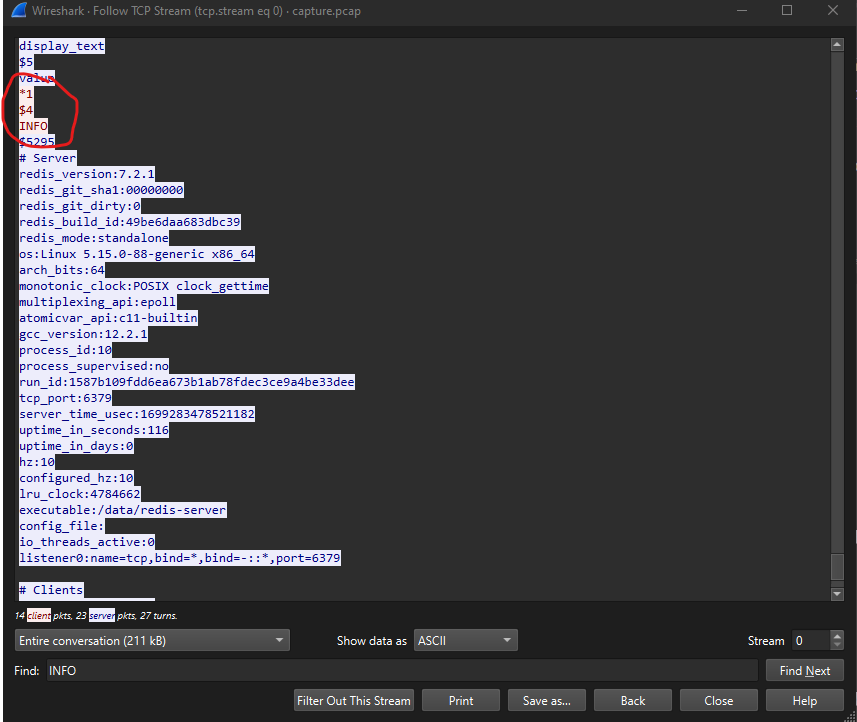The height and width of the screenshot is (722, 857).
Task: Close the Follow TCP Stream dialog via Close button
Action: [719, 701]
